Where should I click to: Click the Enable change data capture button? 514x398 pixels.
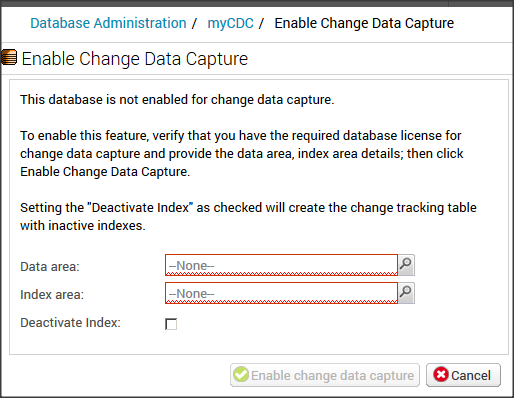point(325,375)
